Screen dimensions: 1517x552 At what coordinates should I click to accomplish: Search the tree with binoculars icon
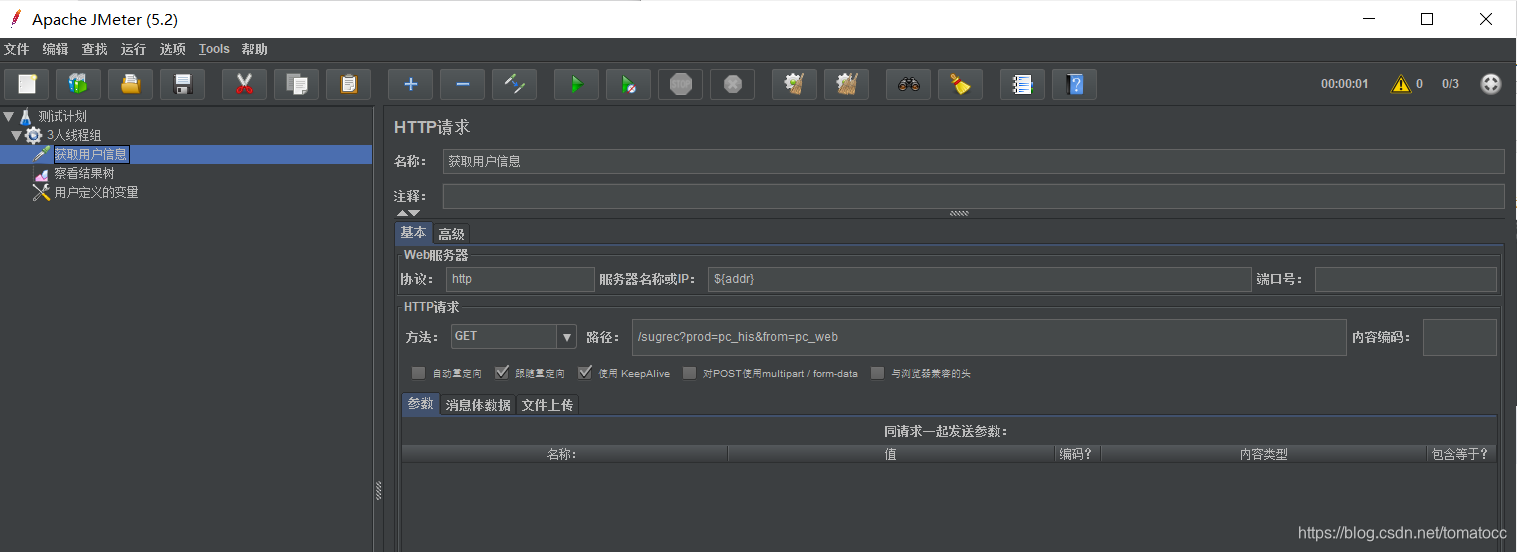tap(908, 84)
